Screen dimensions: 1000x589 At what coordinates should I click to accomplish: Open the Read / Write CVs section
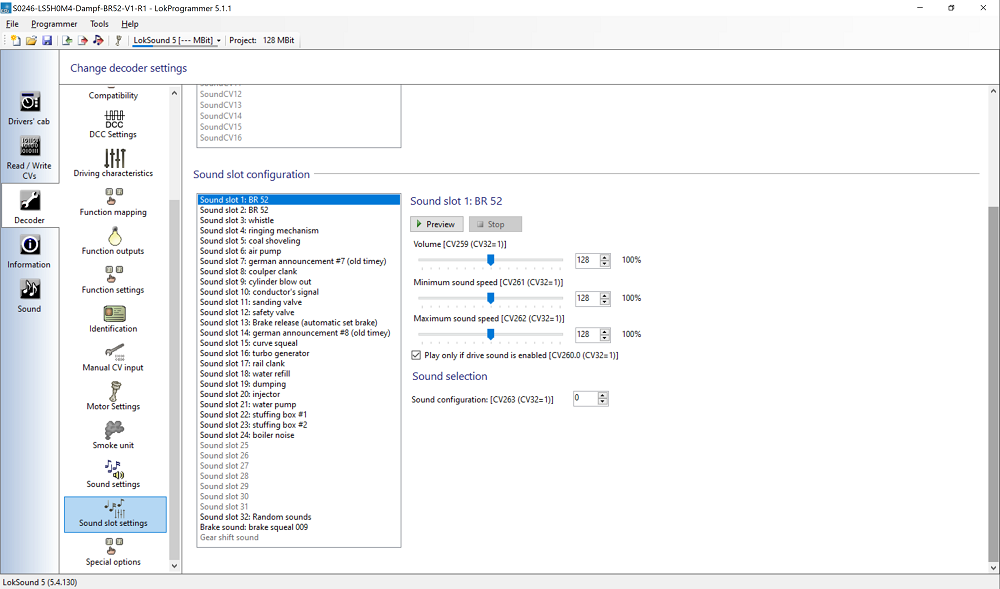(x=29, y=153)
